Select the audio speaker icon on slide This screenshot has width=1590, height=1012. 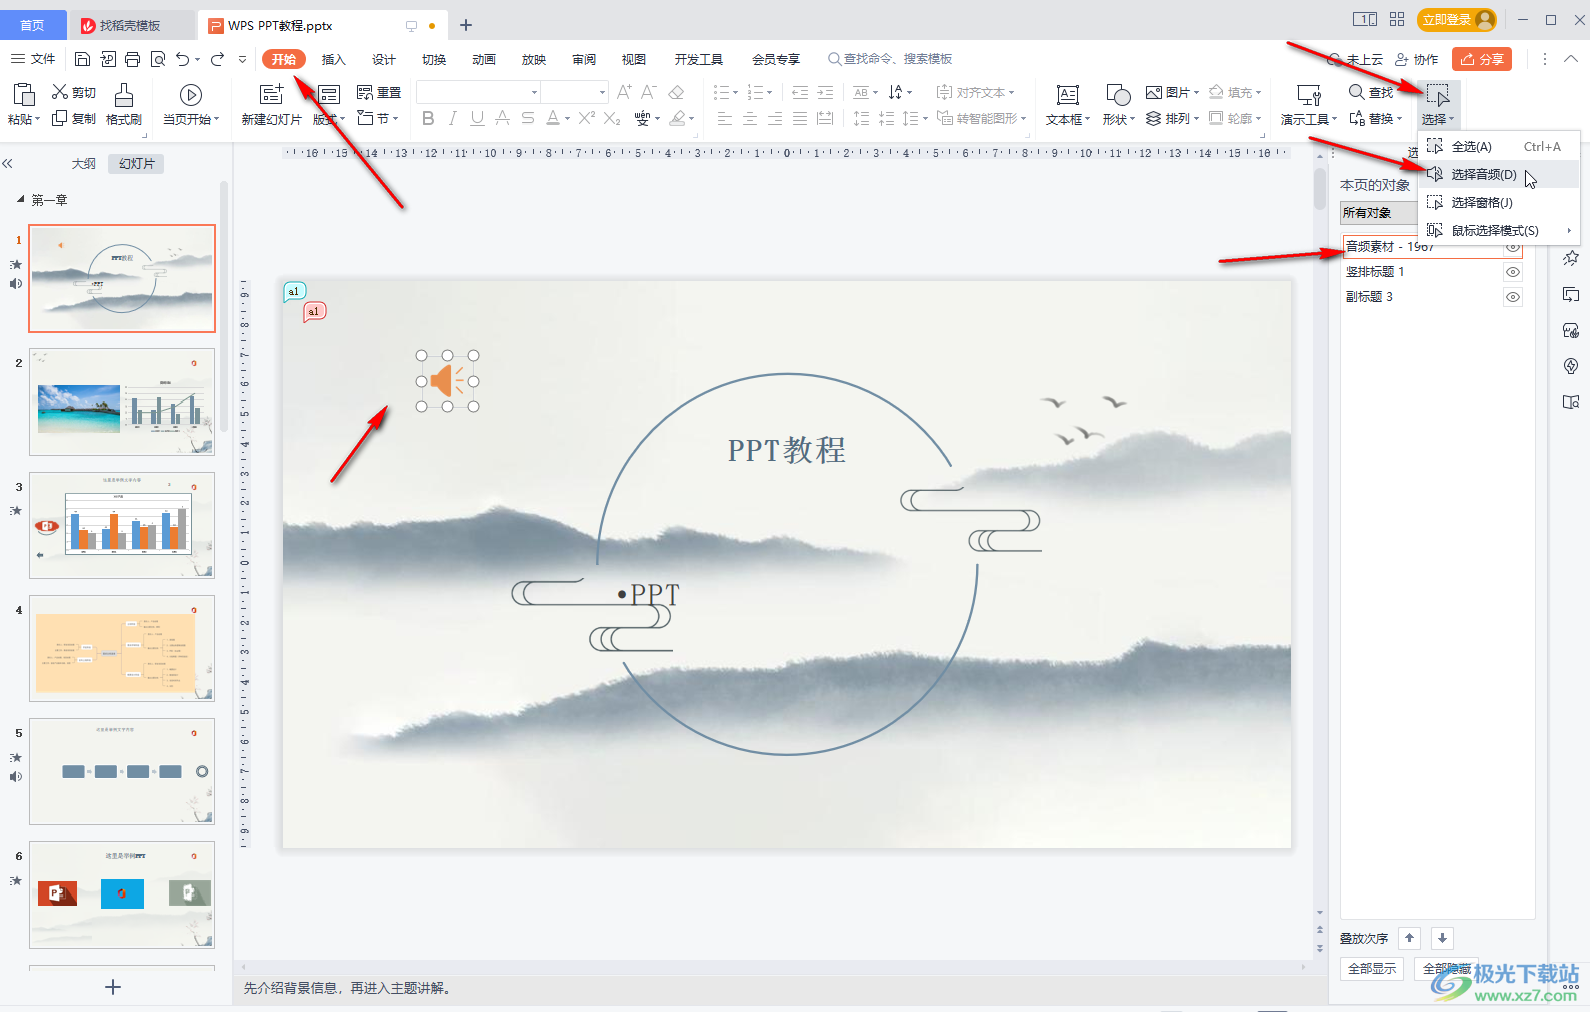447,381
